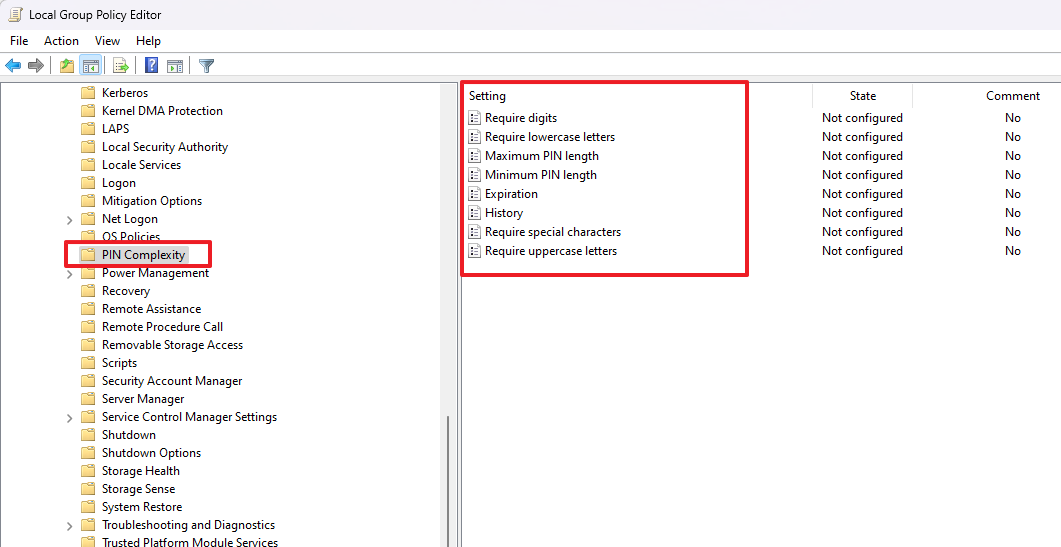Click Not configured state for Require digits
1061x547 pixels.
[862, 118]
